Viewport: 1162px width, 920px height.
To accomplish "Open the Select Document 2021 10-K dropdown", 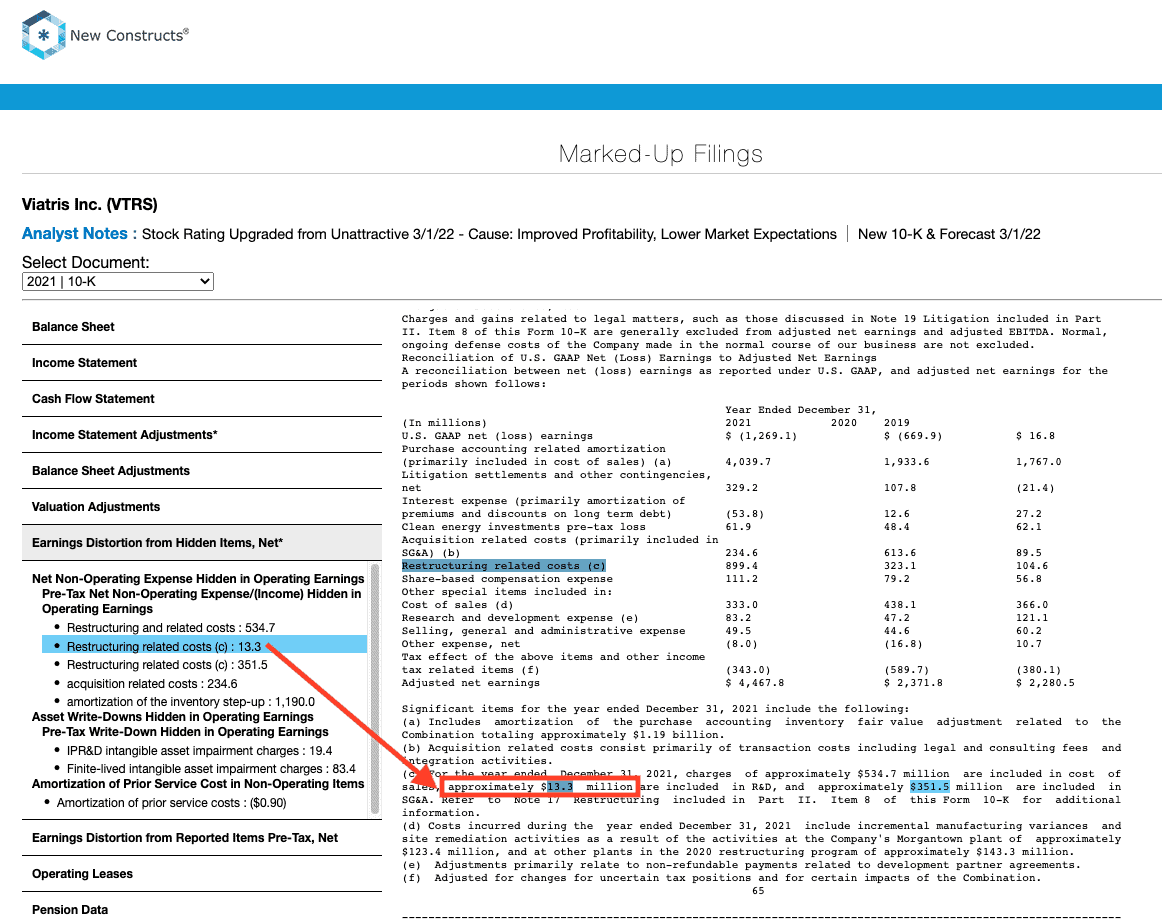I will click(x=118, y=282).
